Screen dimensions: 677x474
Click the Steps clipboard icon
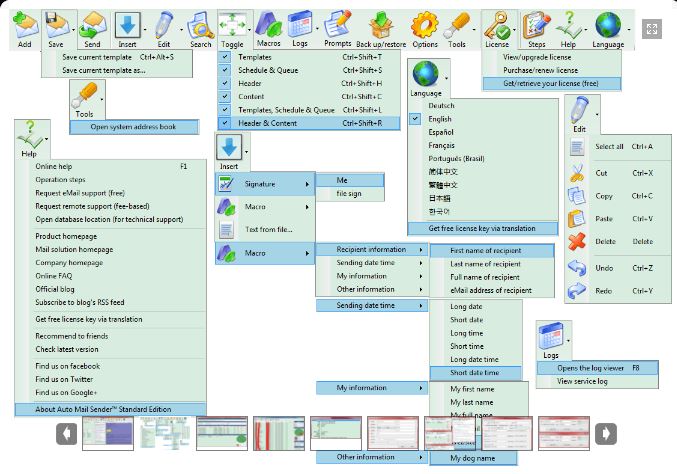pos(536,24)
